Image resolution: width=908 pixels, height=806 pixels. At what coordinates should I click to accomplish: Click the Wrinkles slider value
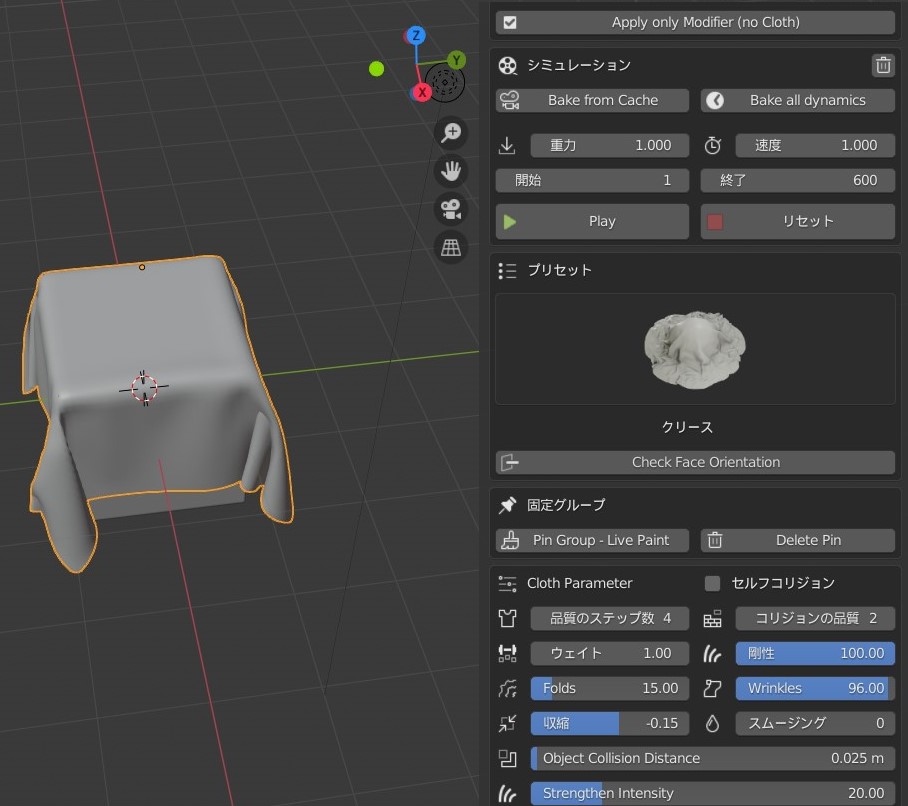812,688
